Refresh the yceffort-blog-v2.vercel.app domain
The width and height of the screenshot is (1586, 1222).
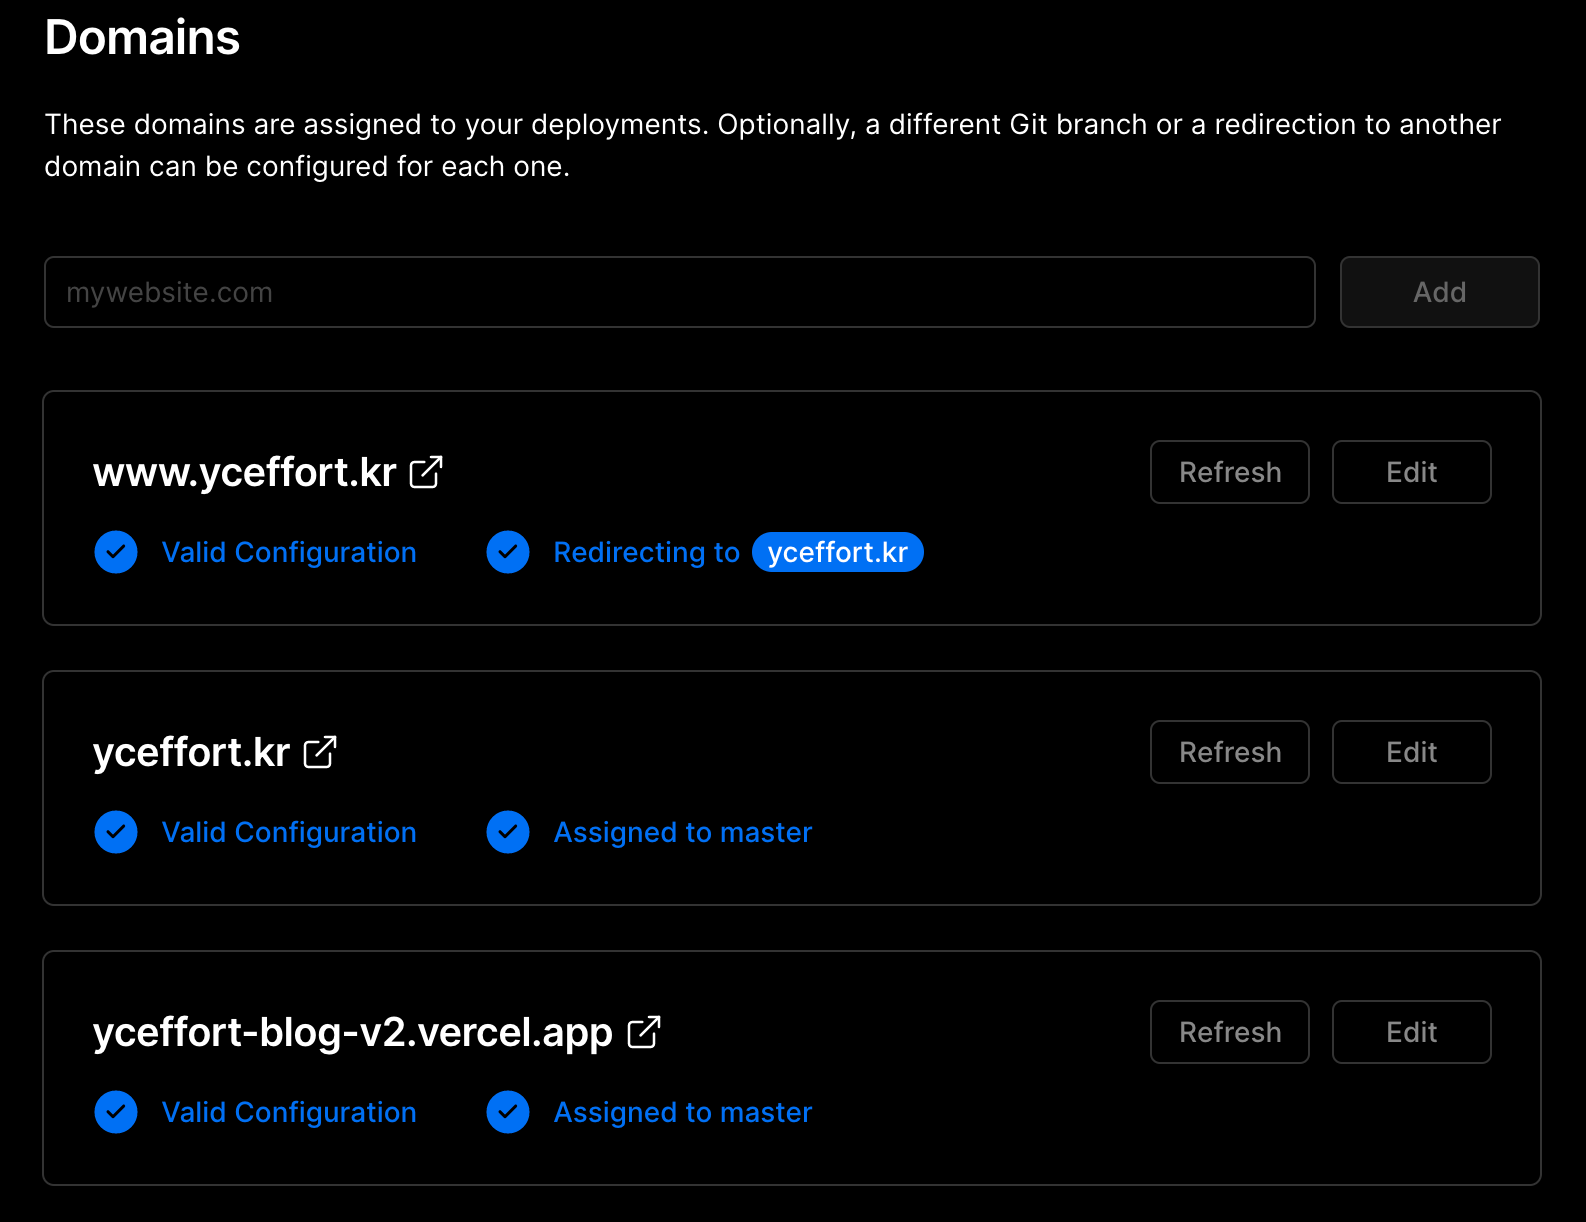(1229, 1032)
